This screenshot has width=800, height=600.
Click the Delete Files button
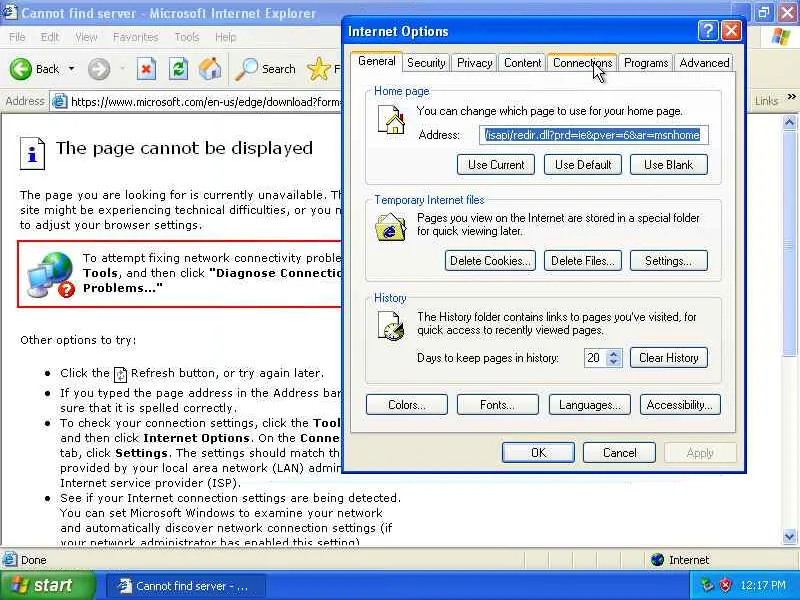coord(583,261)
